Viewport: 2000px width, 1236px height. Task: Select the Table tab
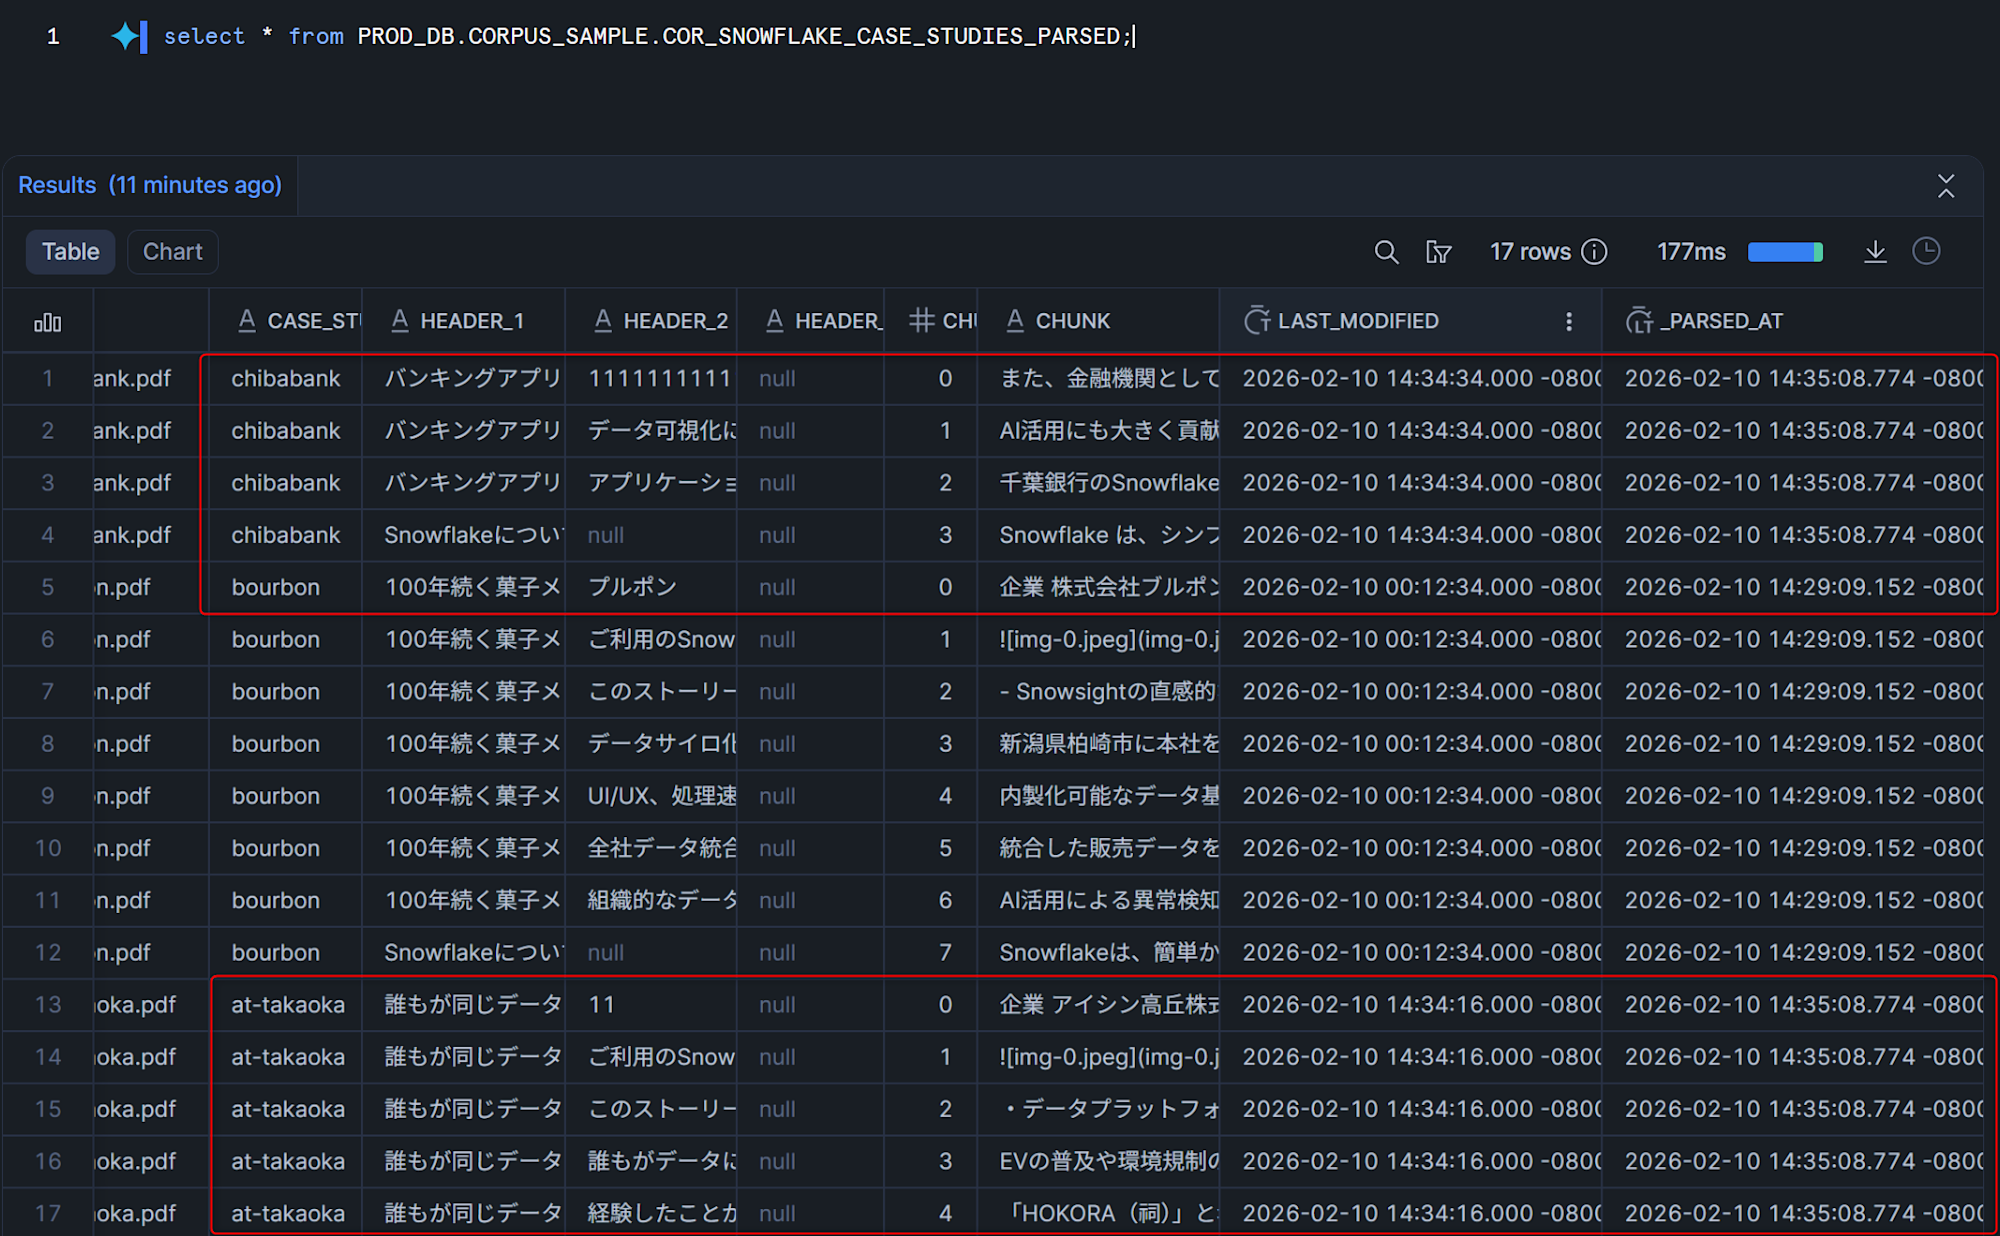[69, 251]
